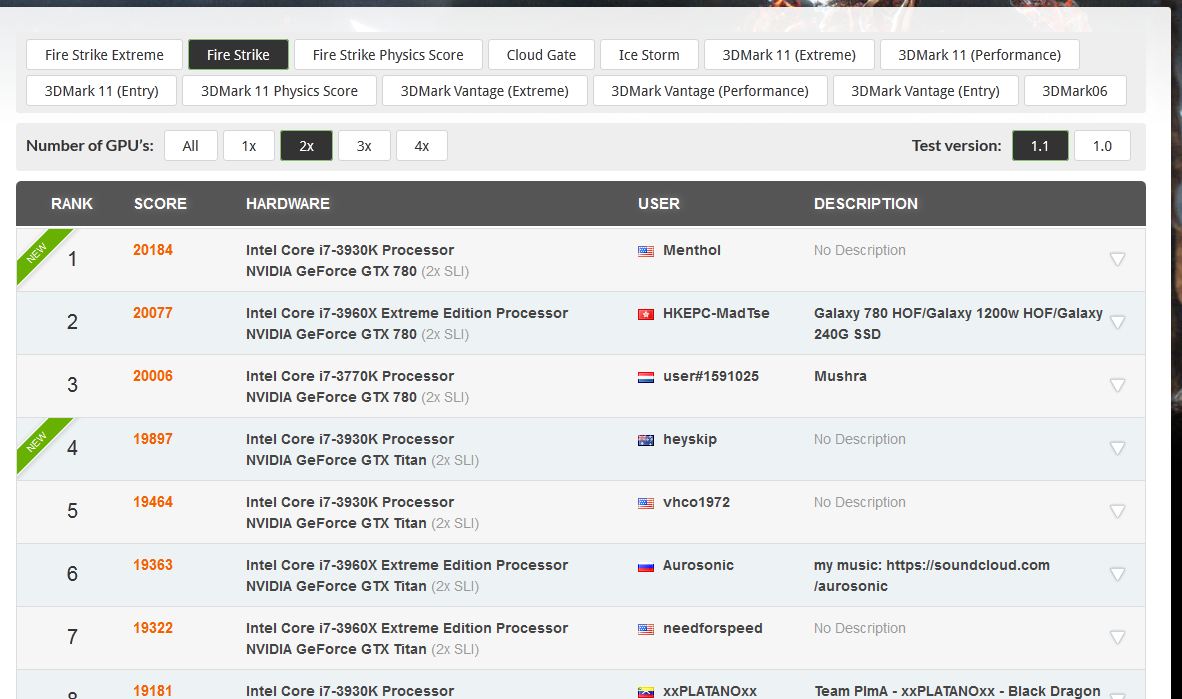Screen dimensions: 1182x699
Task: Click the flag icon beside heyskip
Action: point(646,440)
